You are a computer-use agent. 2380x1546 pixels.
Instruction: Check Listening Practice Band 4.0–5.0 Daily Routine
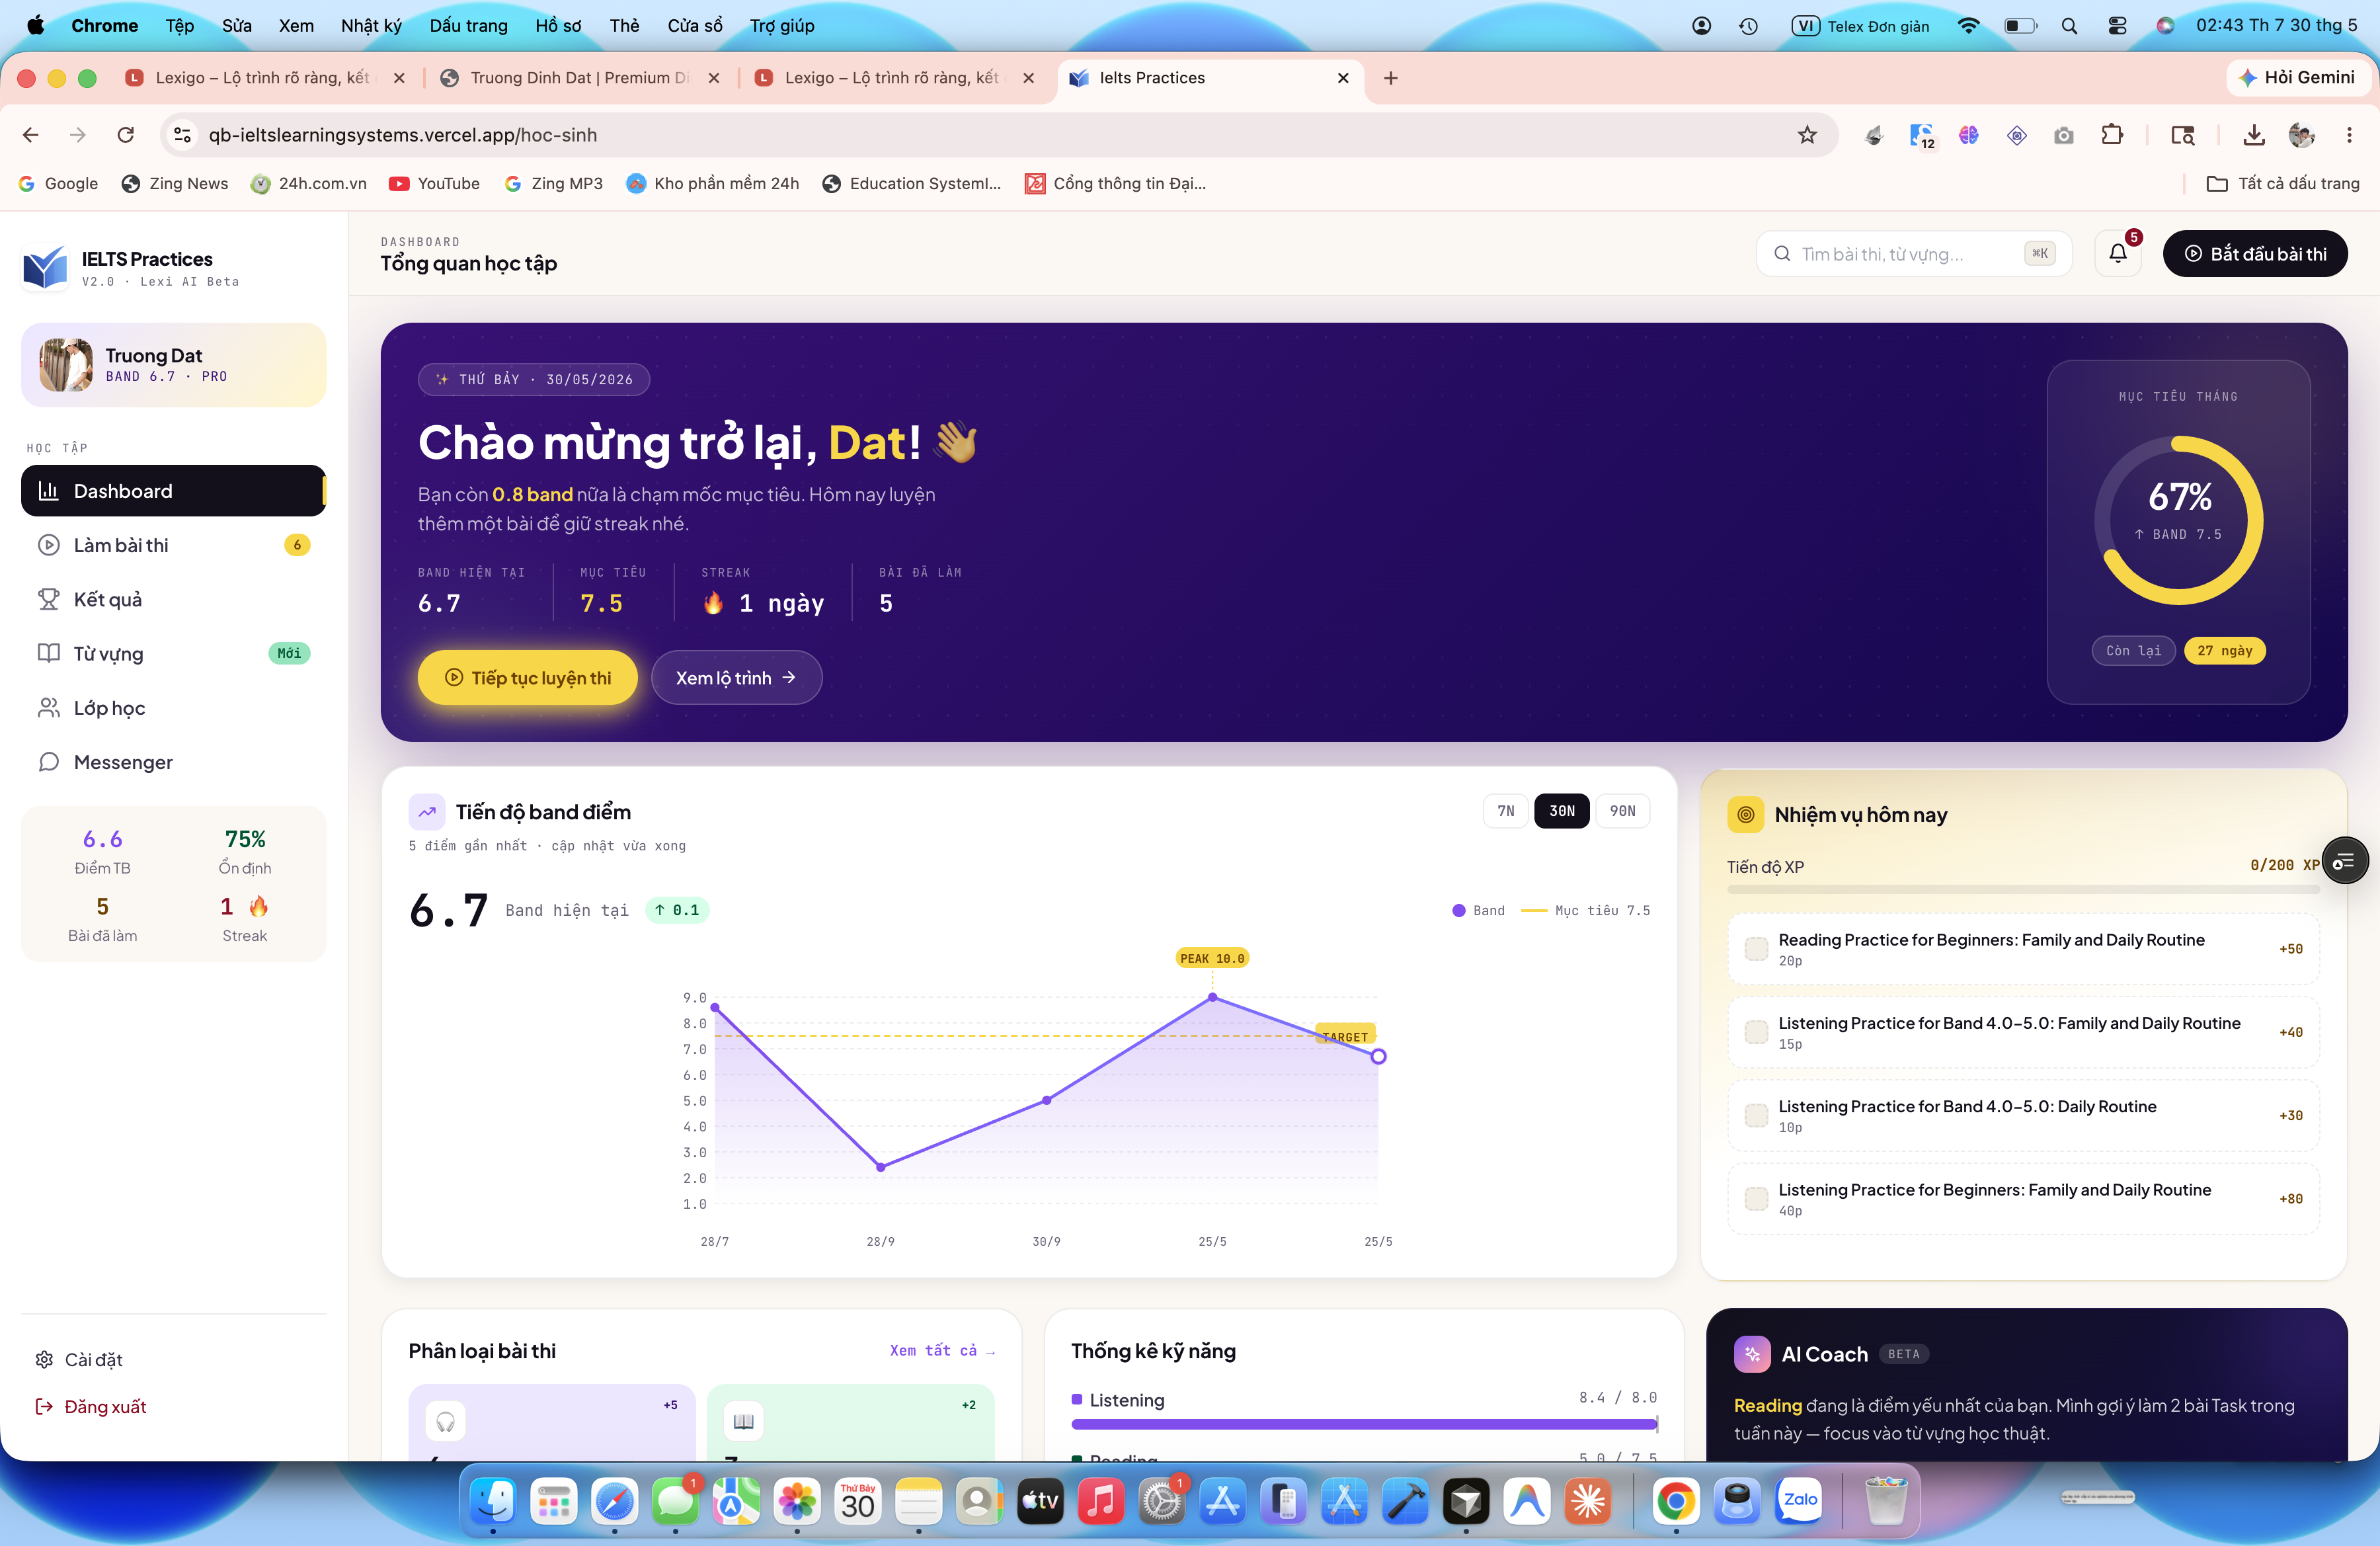(1756, 1115)
